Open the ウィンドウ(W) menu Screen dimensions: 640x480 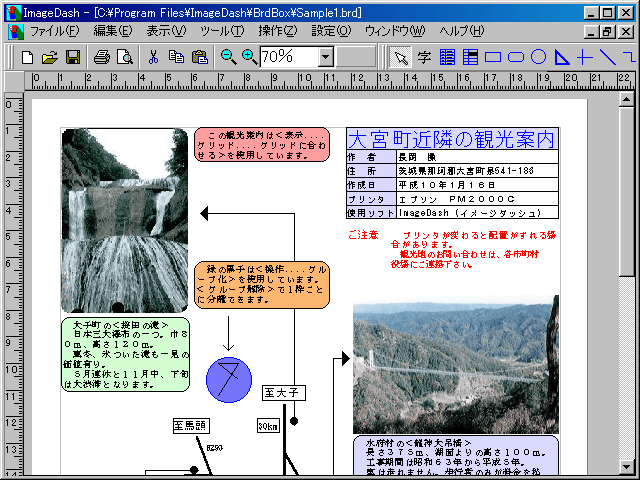pyautogui.click(x=395, y=31)
